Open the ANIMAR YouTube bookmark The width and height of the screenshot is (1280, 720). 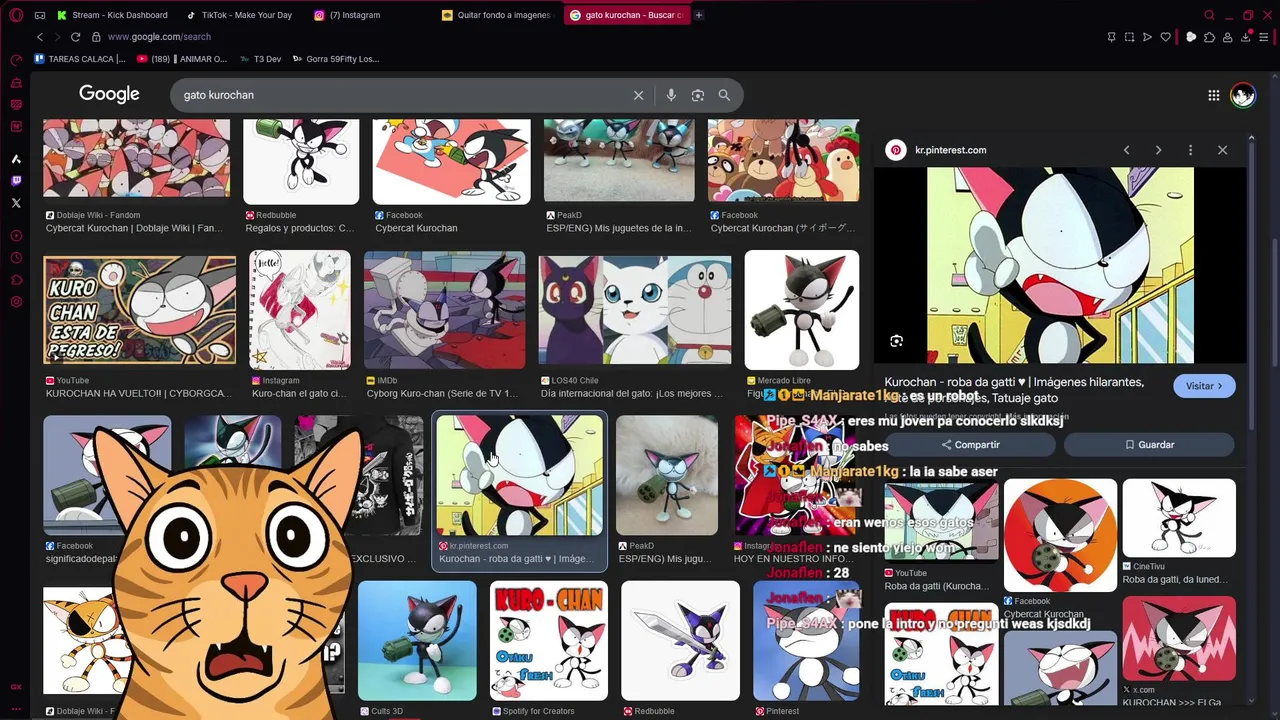pyautogui.click(x=181, y=59)
